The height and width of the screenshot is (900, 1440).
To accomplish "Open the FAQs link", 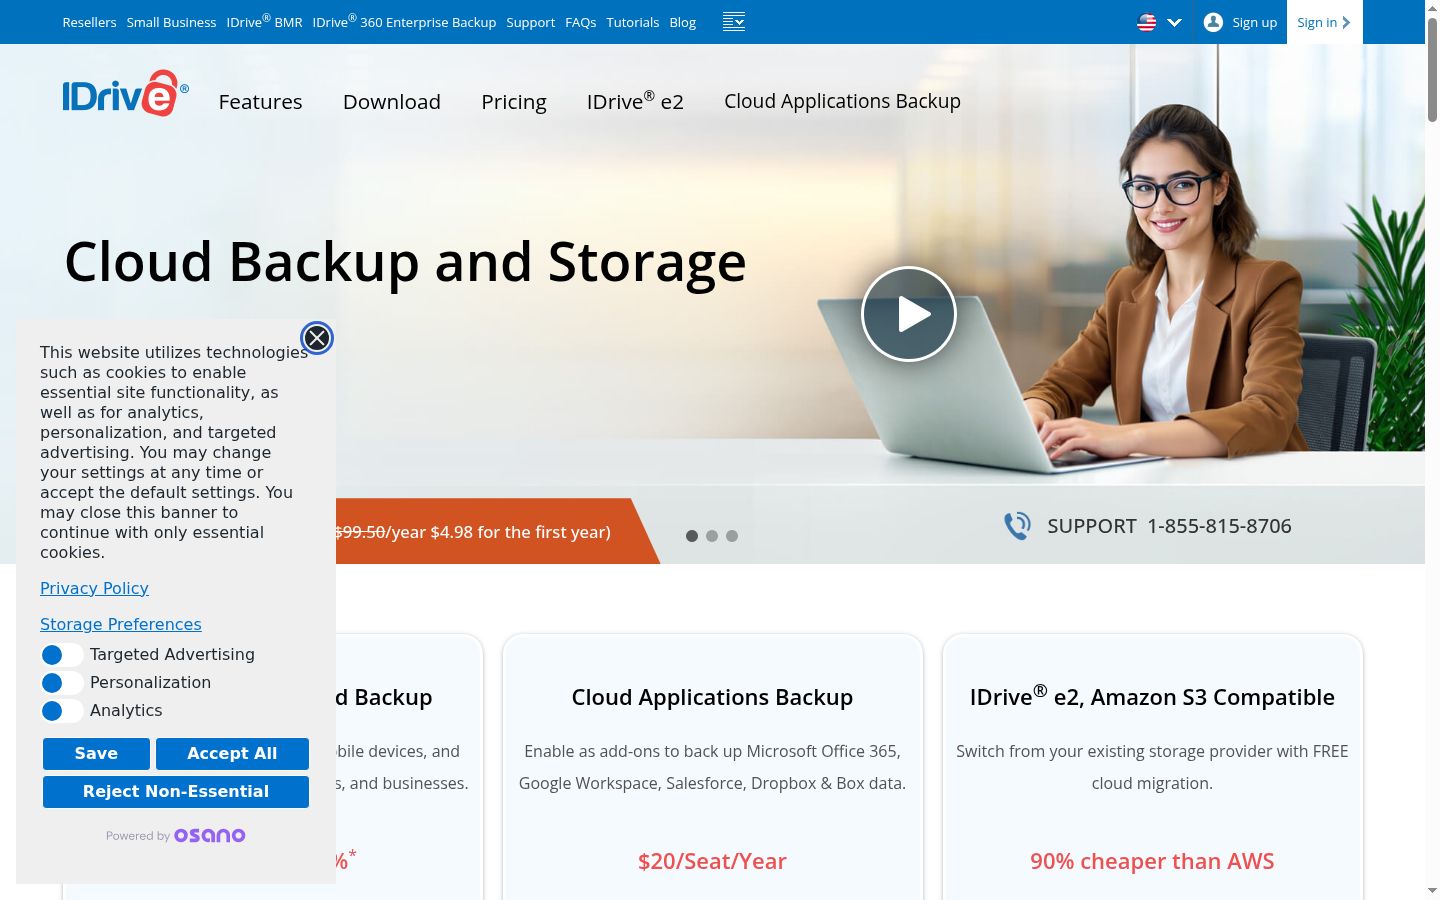I will pyautogui.click(x=581, y=22).
